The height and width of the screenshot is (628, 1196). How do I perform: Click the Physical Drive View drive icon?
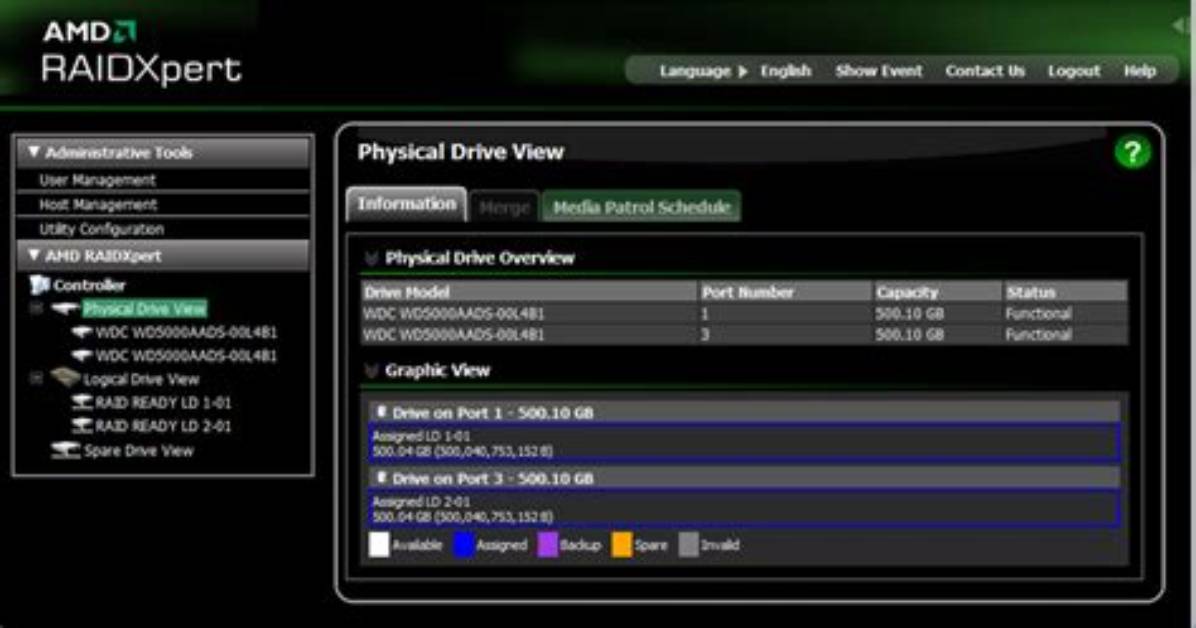point(65,308)
